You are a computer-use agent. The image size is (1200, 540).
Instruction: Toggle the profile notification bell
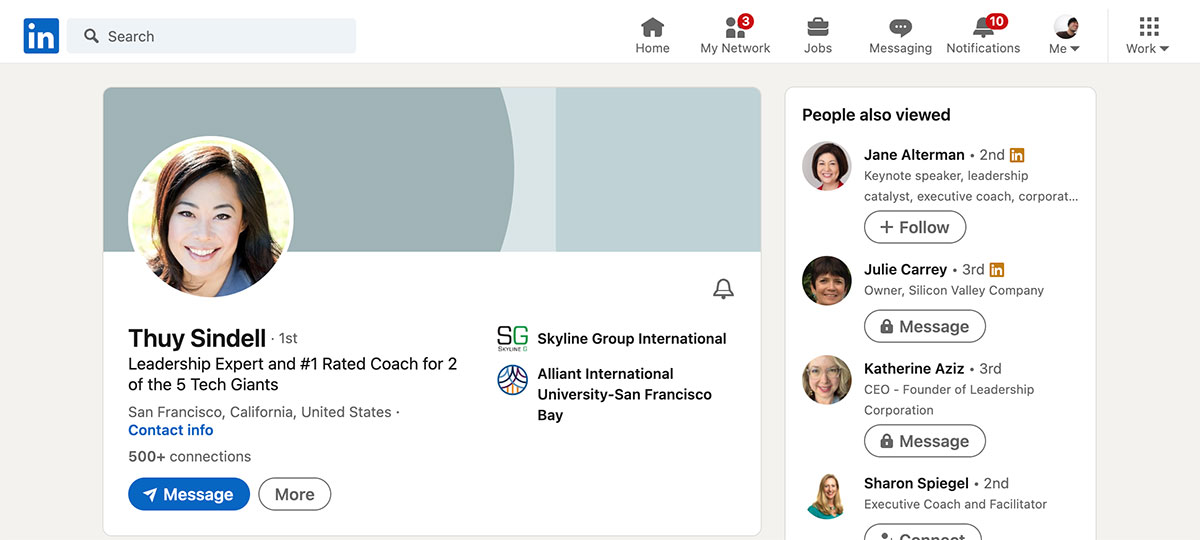pyautogui.click(x=723, y=289)
